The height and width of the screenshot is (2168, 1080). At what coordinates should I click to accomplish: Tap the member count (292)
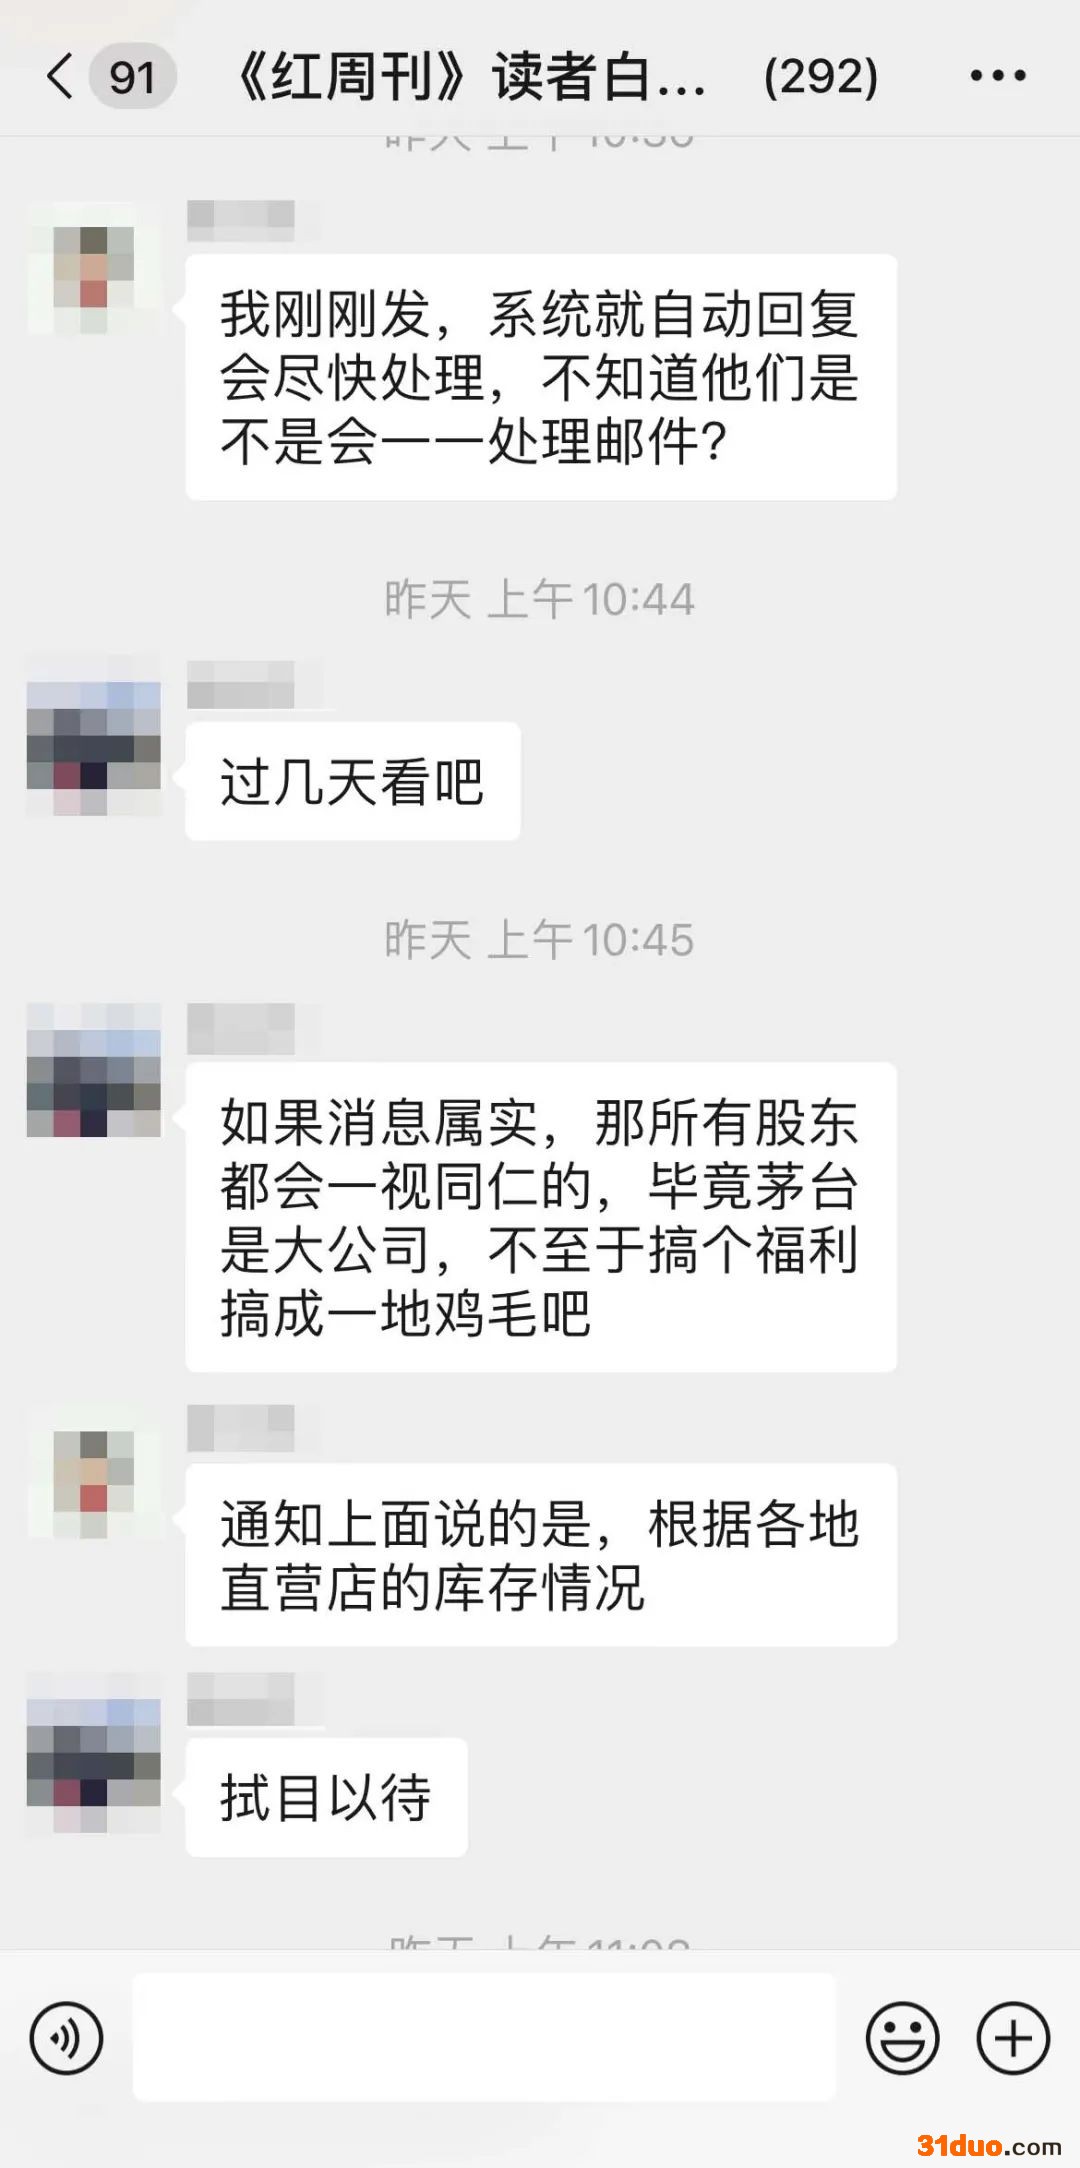point(821,76)
